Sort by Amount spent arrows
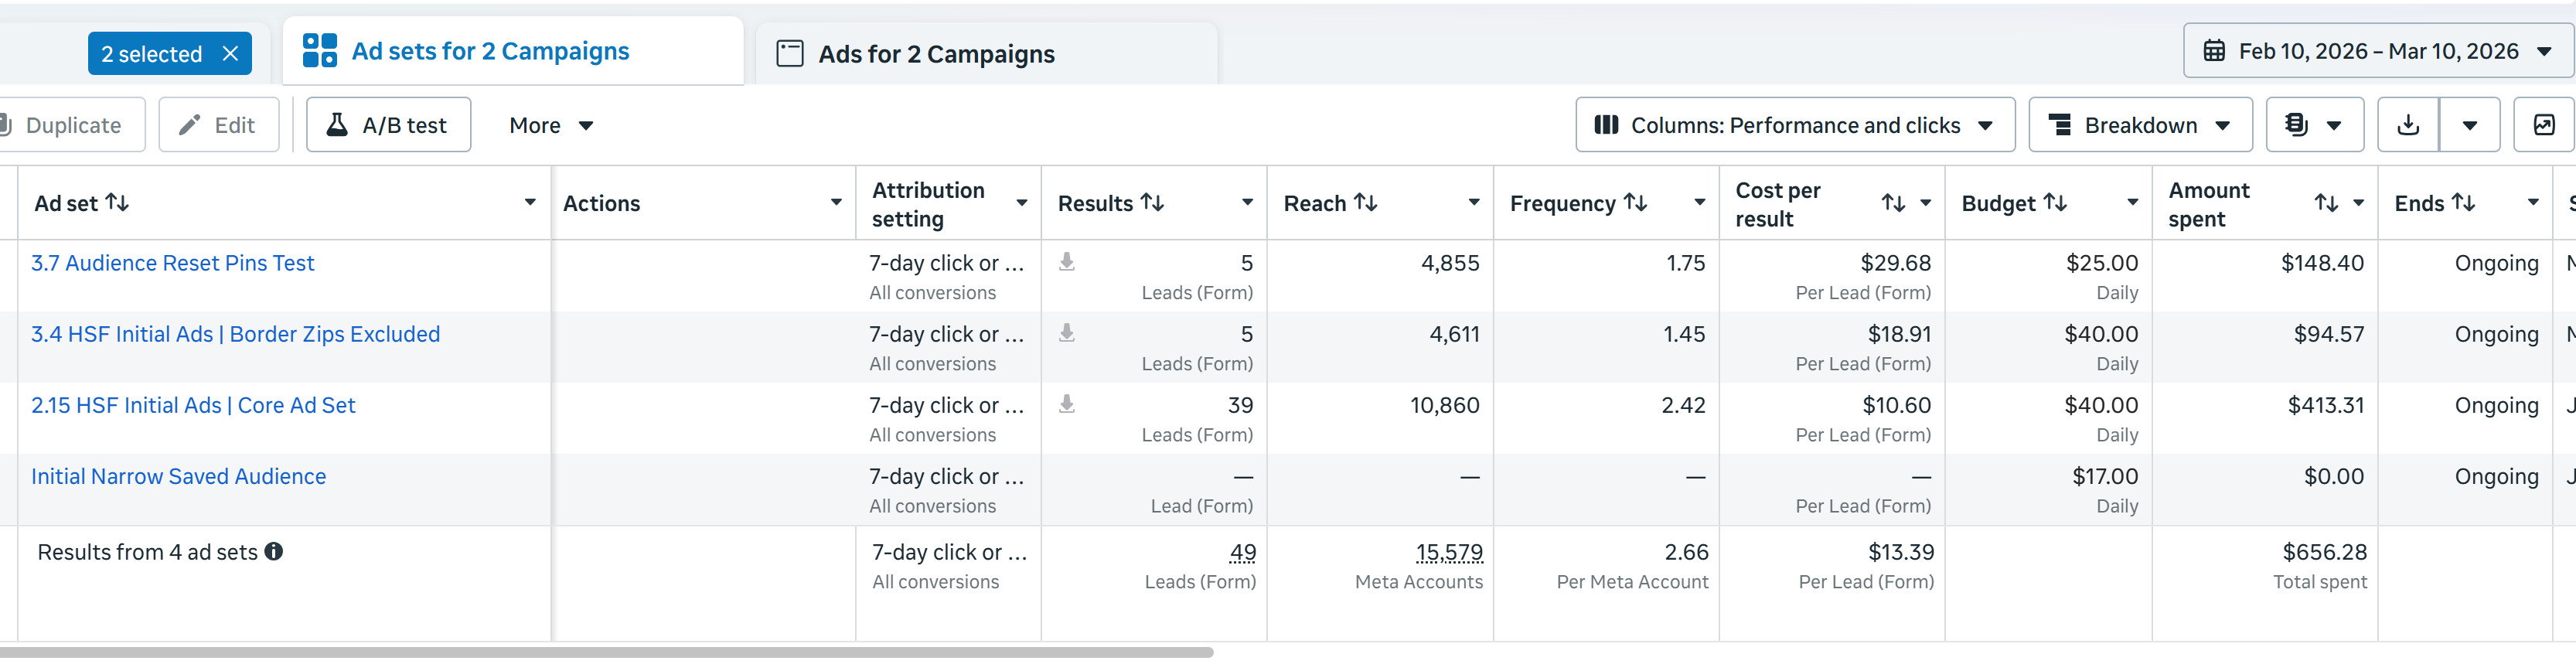The image size is (2576, 671). [2326, 203]
